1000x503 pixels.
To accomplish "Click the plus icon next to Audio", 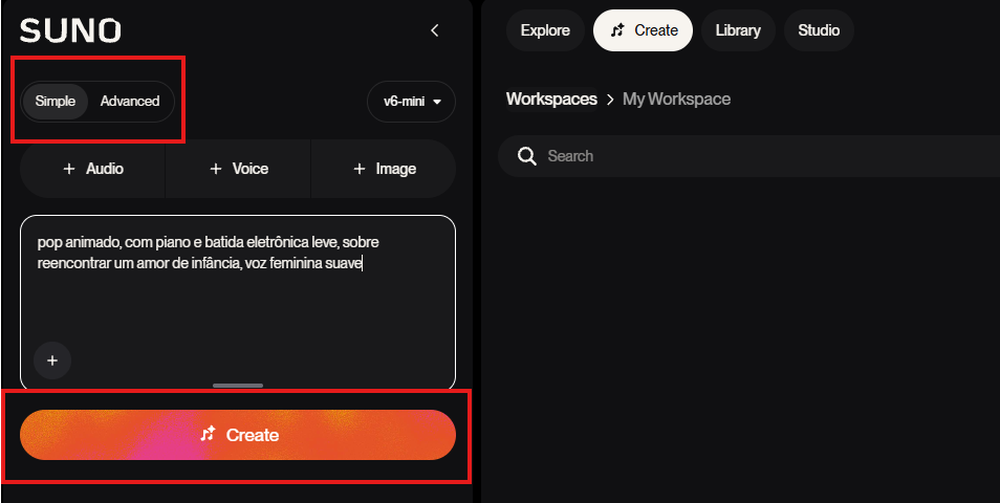I will pyautogui.click(x=69, y=169).
